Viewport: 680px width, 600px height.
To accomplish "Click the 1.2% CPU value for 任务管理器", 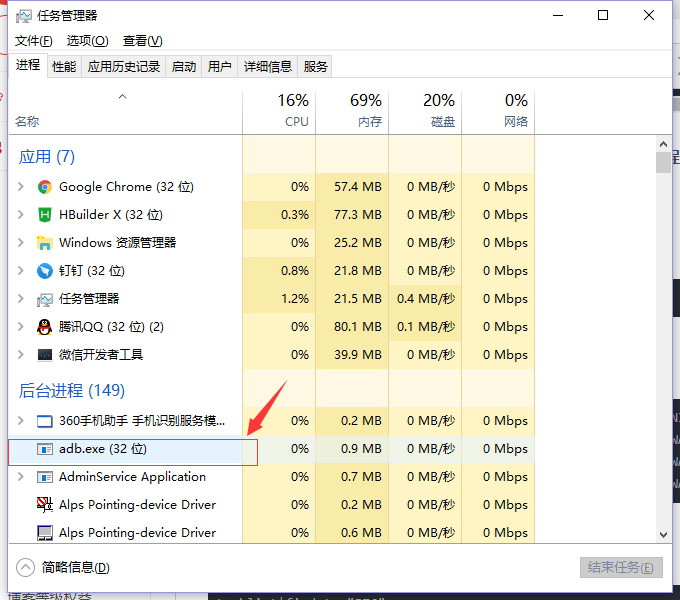I will 295,299.
